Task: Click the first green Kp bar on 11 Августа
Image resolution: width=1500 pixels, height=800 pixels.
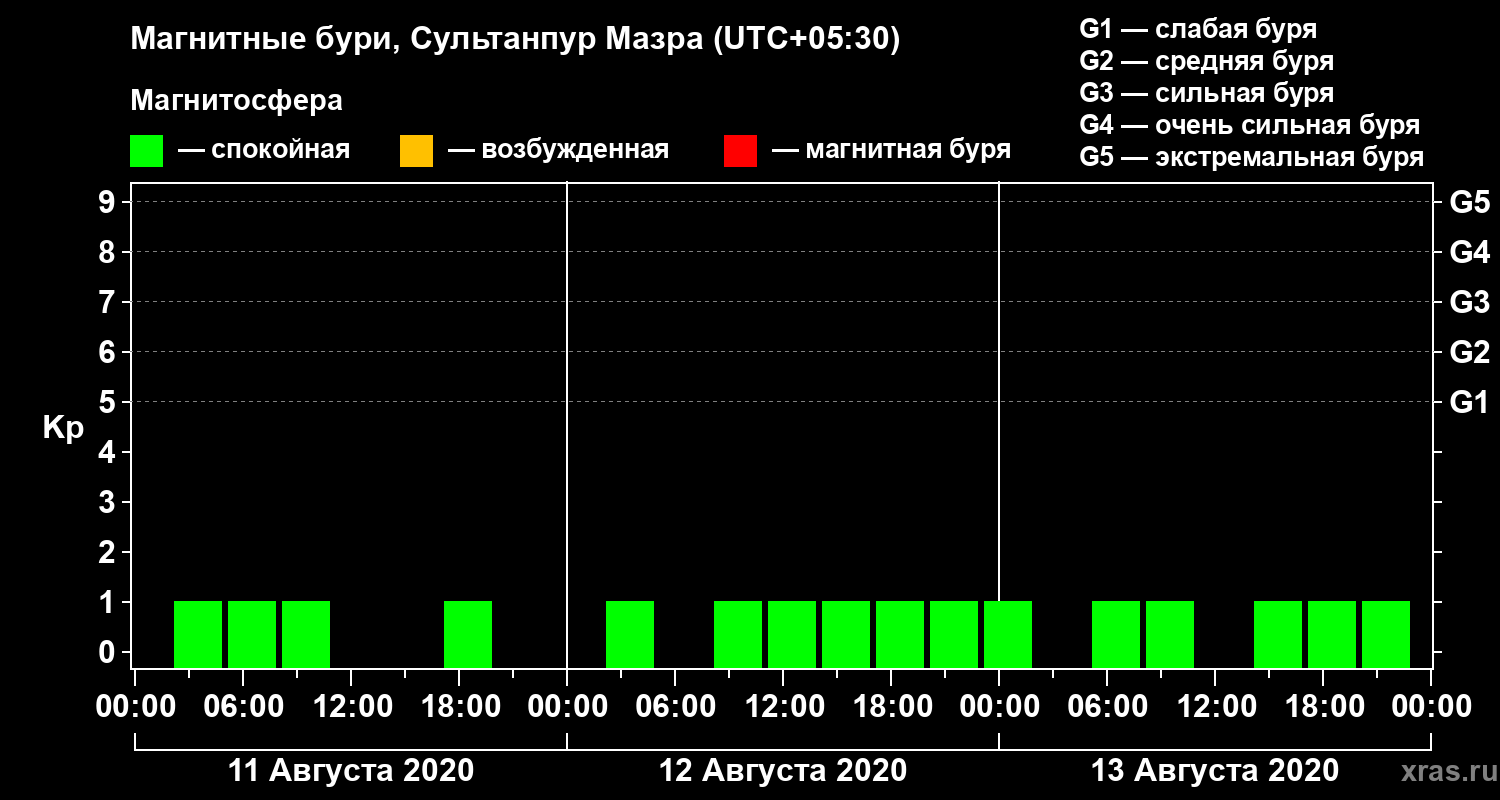Action: pos(198,634)
